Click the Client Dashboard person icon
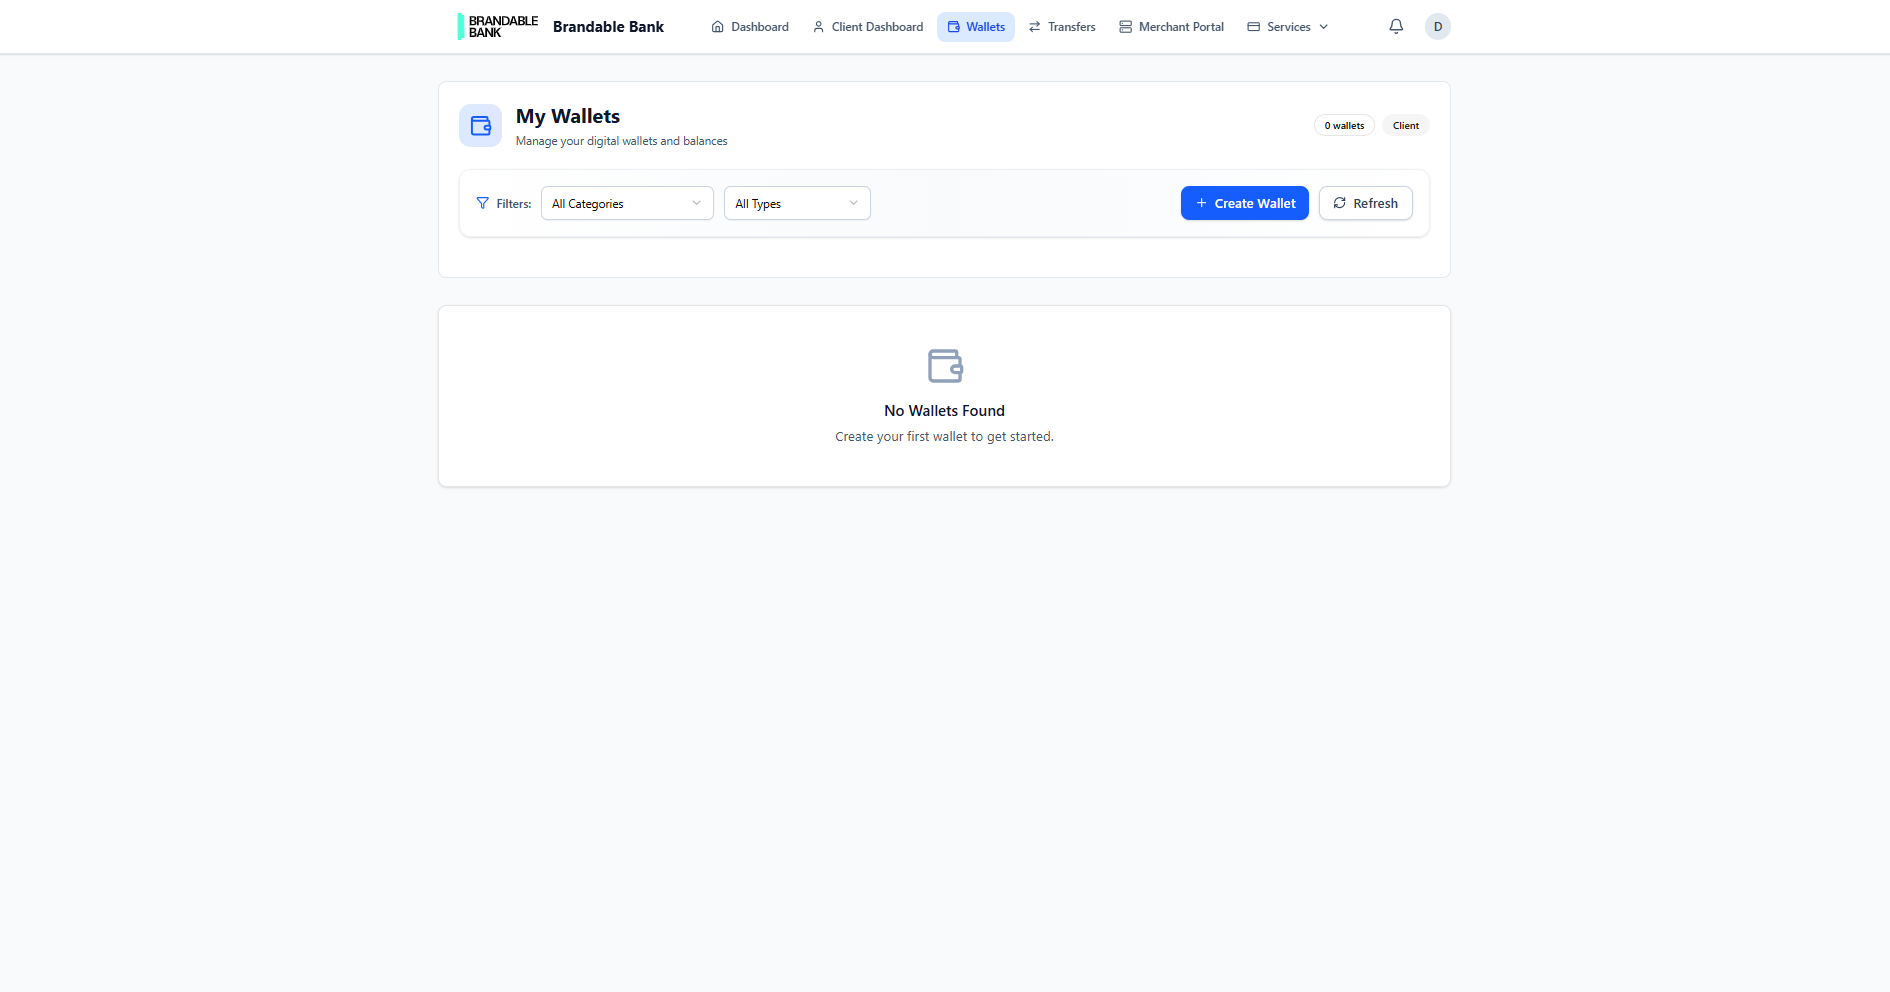Screen dimensions: 1890x992 [817, 26]
